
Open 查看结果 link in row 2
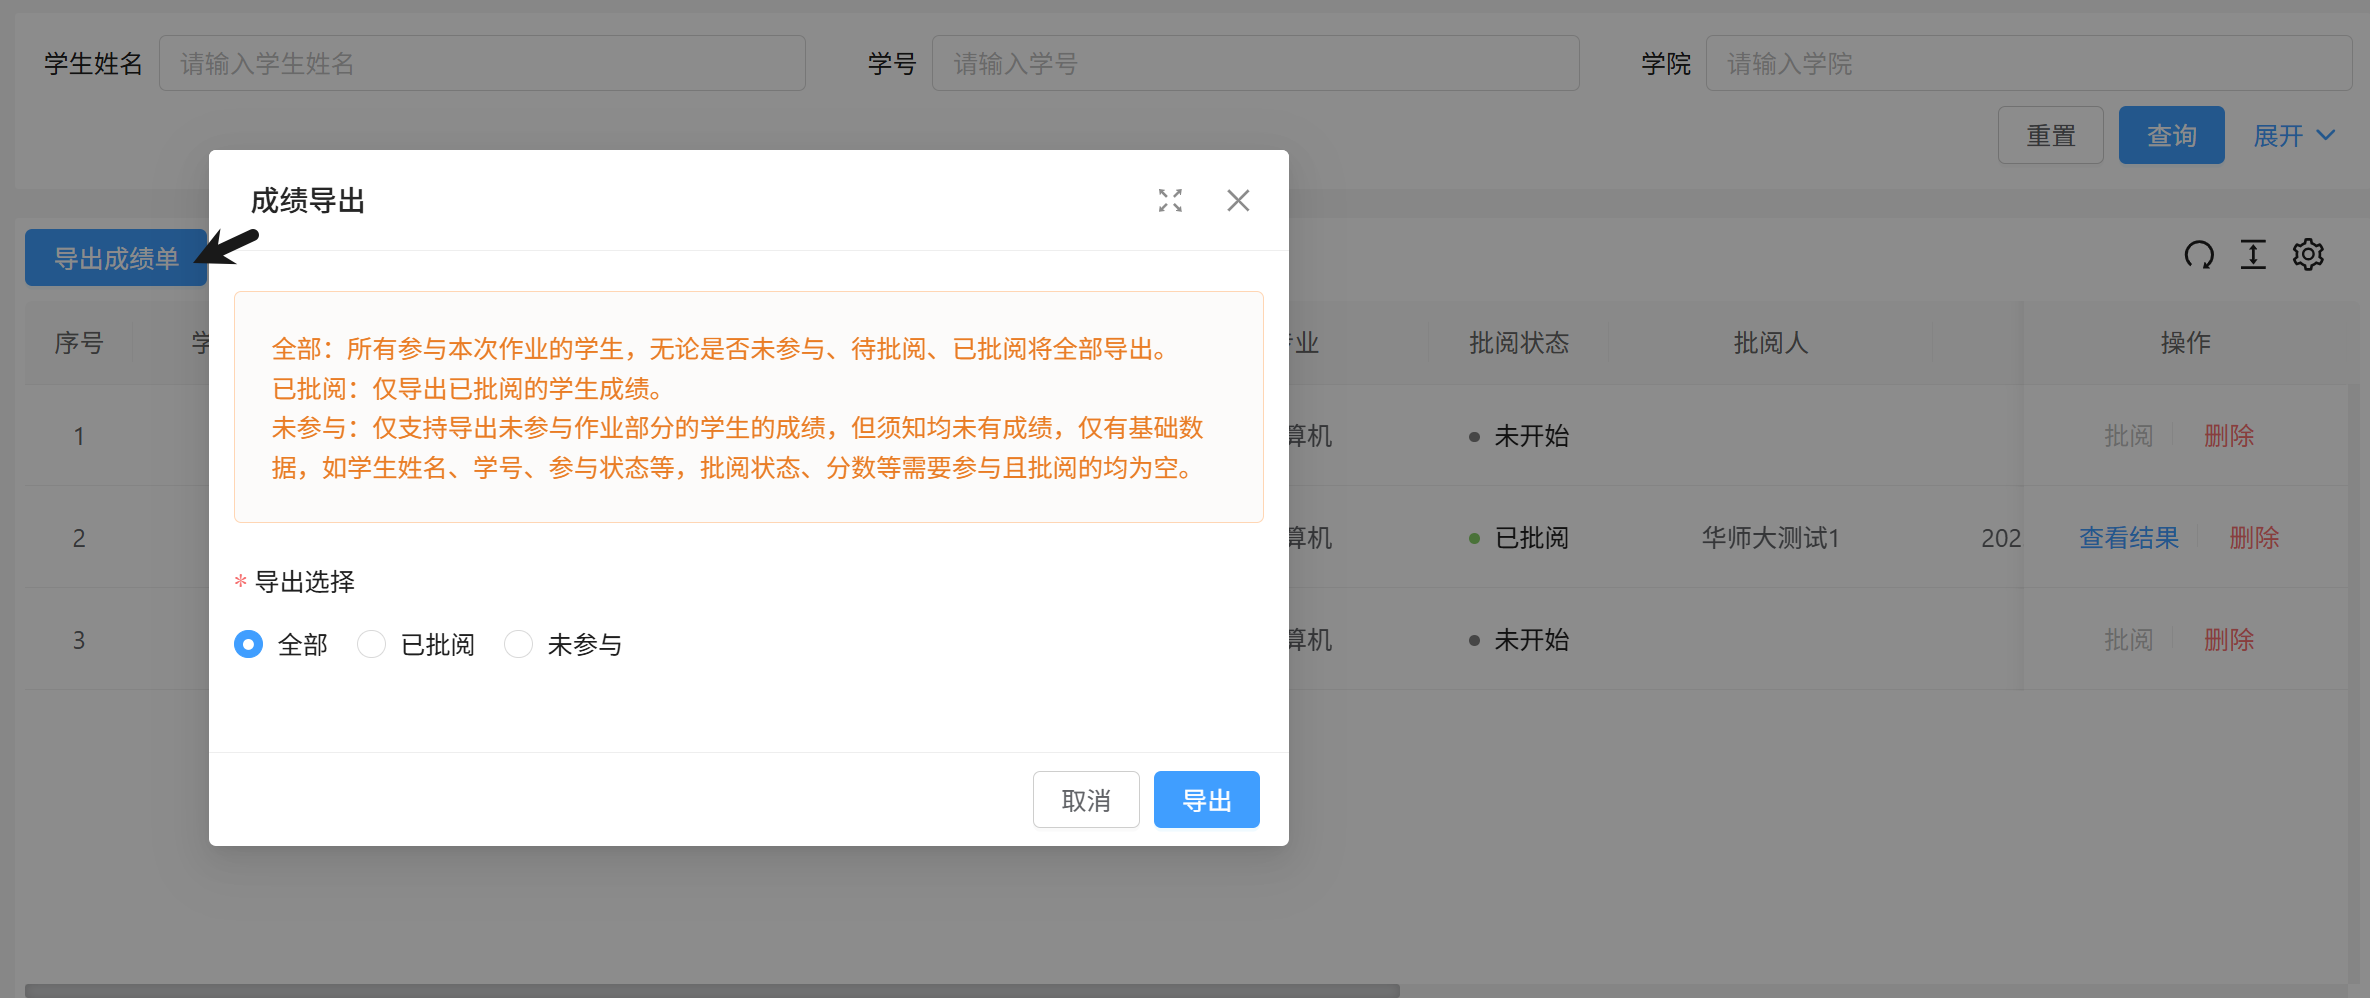2129,538
